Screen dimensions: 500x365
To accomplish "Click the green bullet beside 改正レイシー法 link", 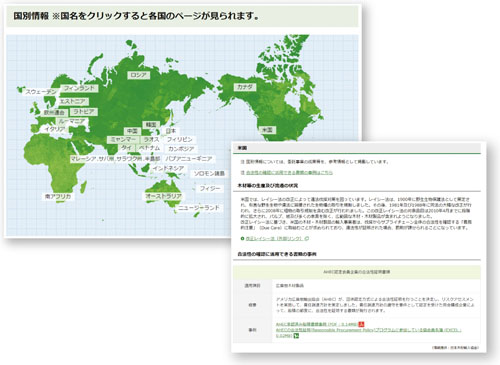I will [243, 238].
